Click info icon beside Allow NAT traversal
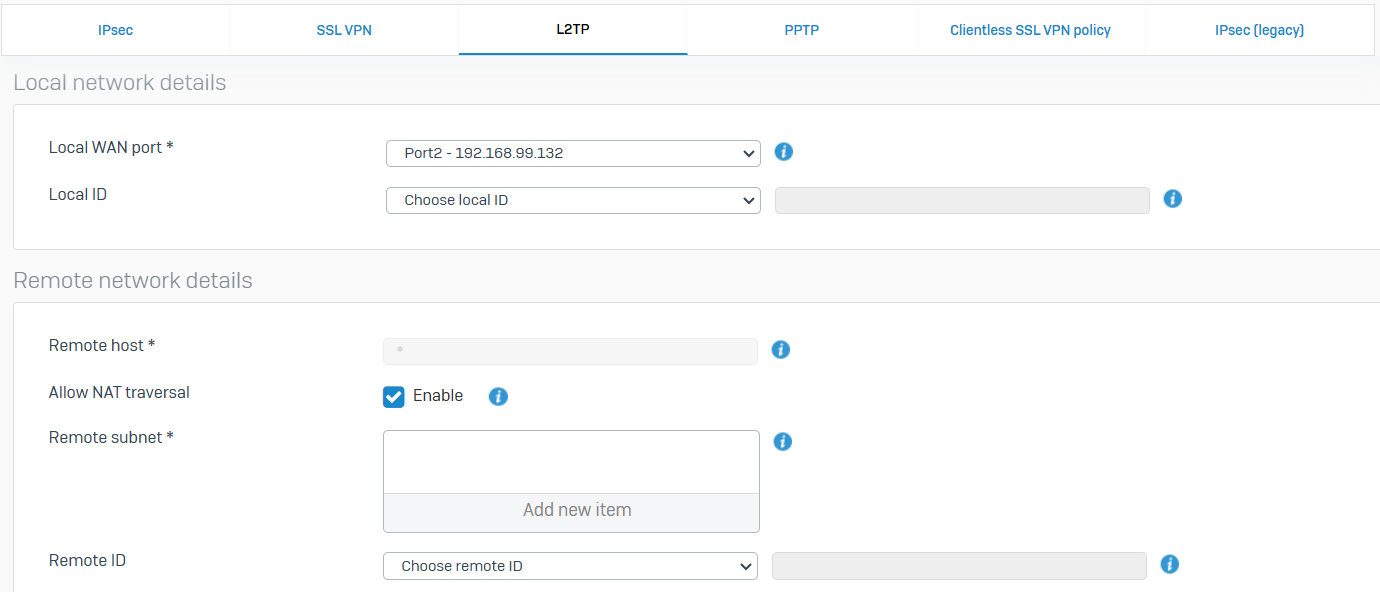Viewport: 1380px width, 592px height. [x=498, y=397]
